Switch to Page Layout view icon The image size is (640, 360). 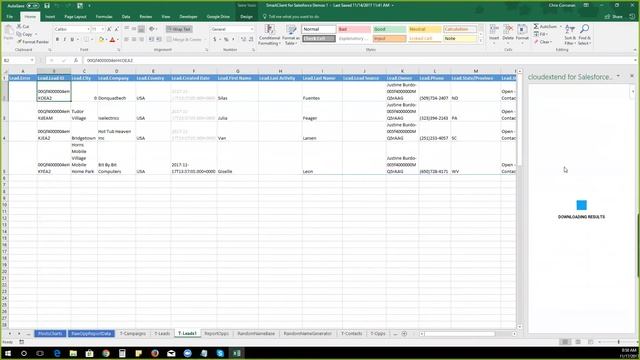tap(578, 342)
